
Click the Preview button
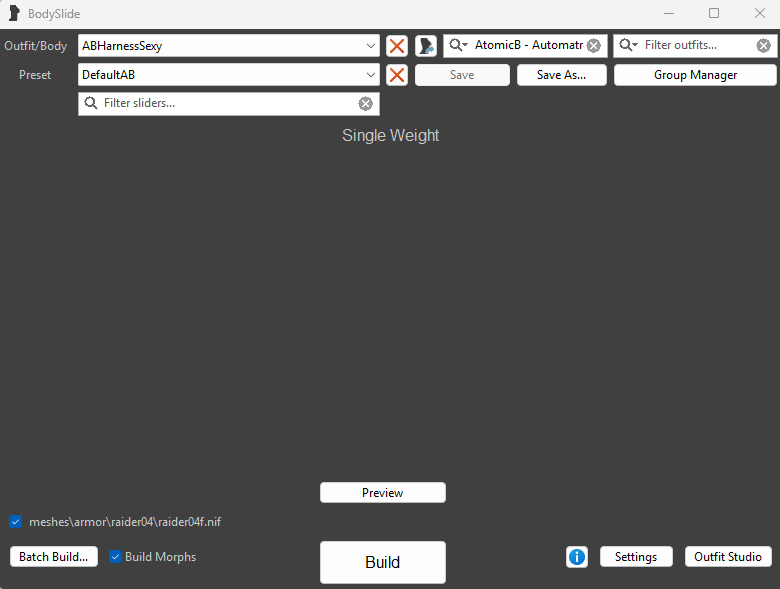pos(383,492)
